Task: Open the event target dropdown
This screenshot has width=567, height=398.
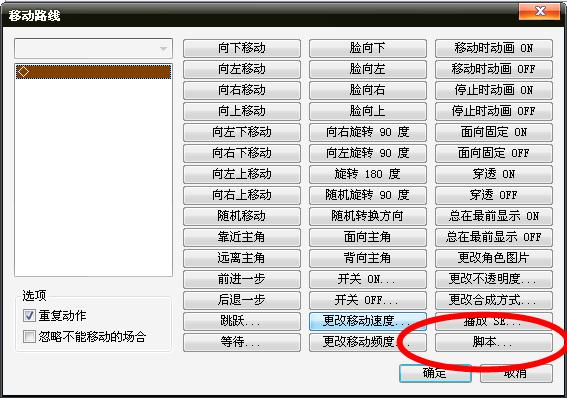Action: coord(93,48)
